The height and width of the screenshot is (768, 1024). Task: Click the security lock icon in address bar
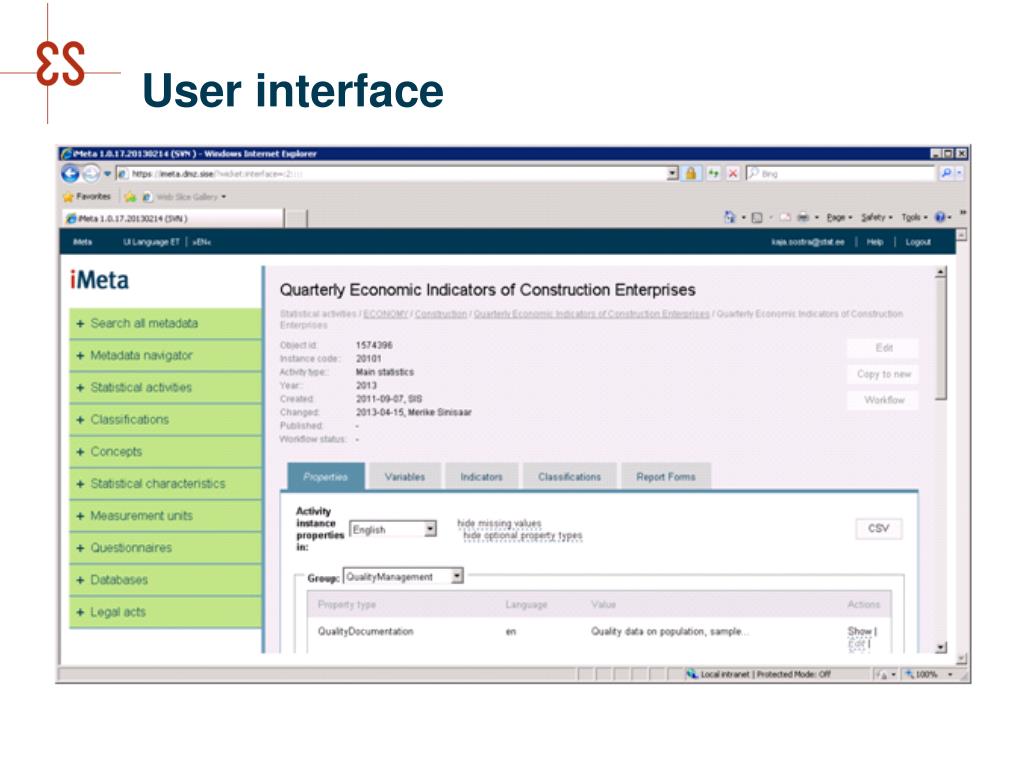(690, 173)
